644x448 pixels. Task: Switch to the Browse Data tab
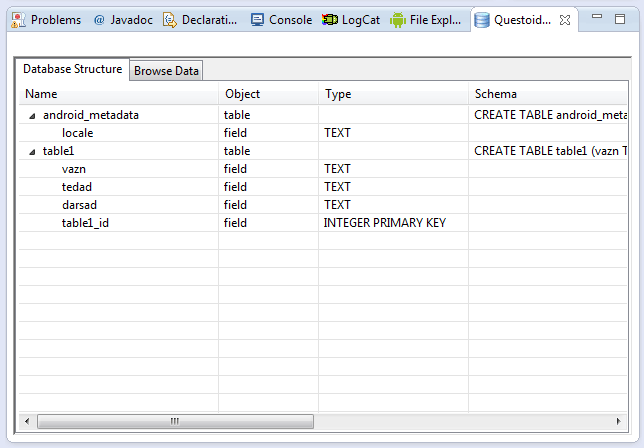[x=166, y=71]
